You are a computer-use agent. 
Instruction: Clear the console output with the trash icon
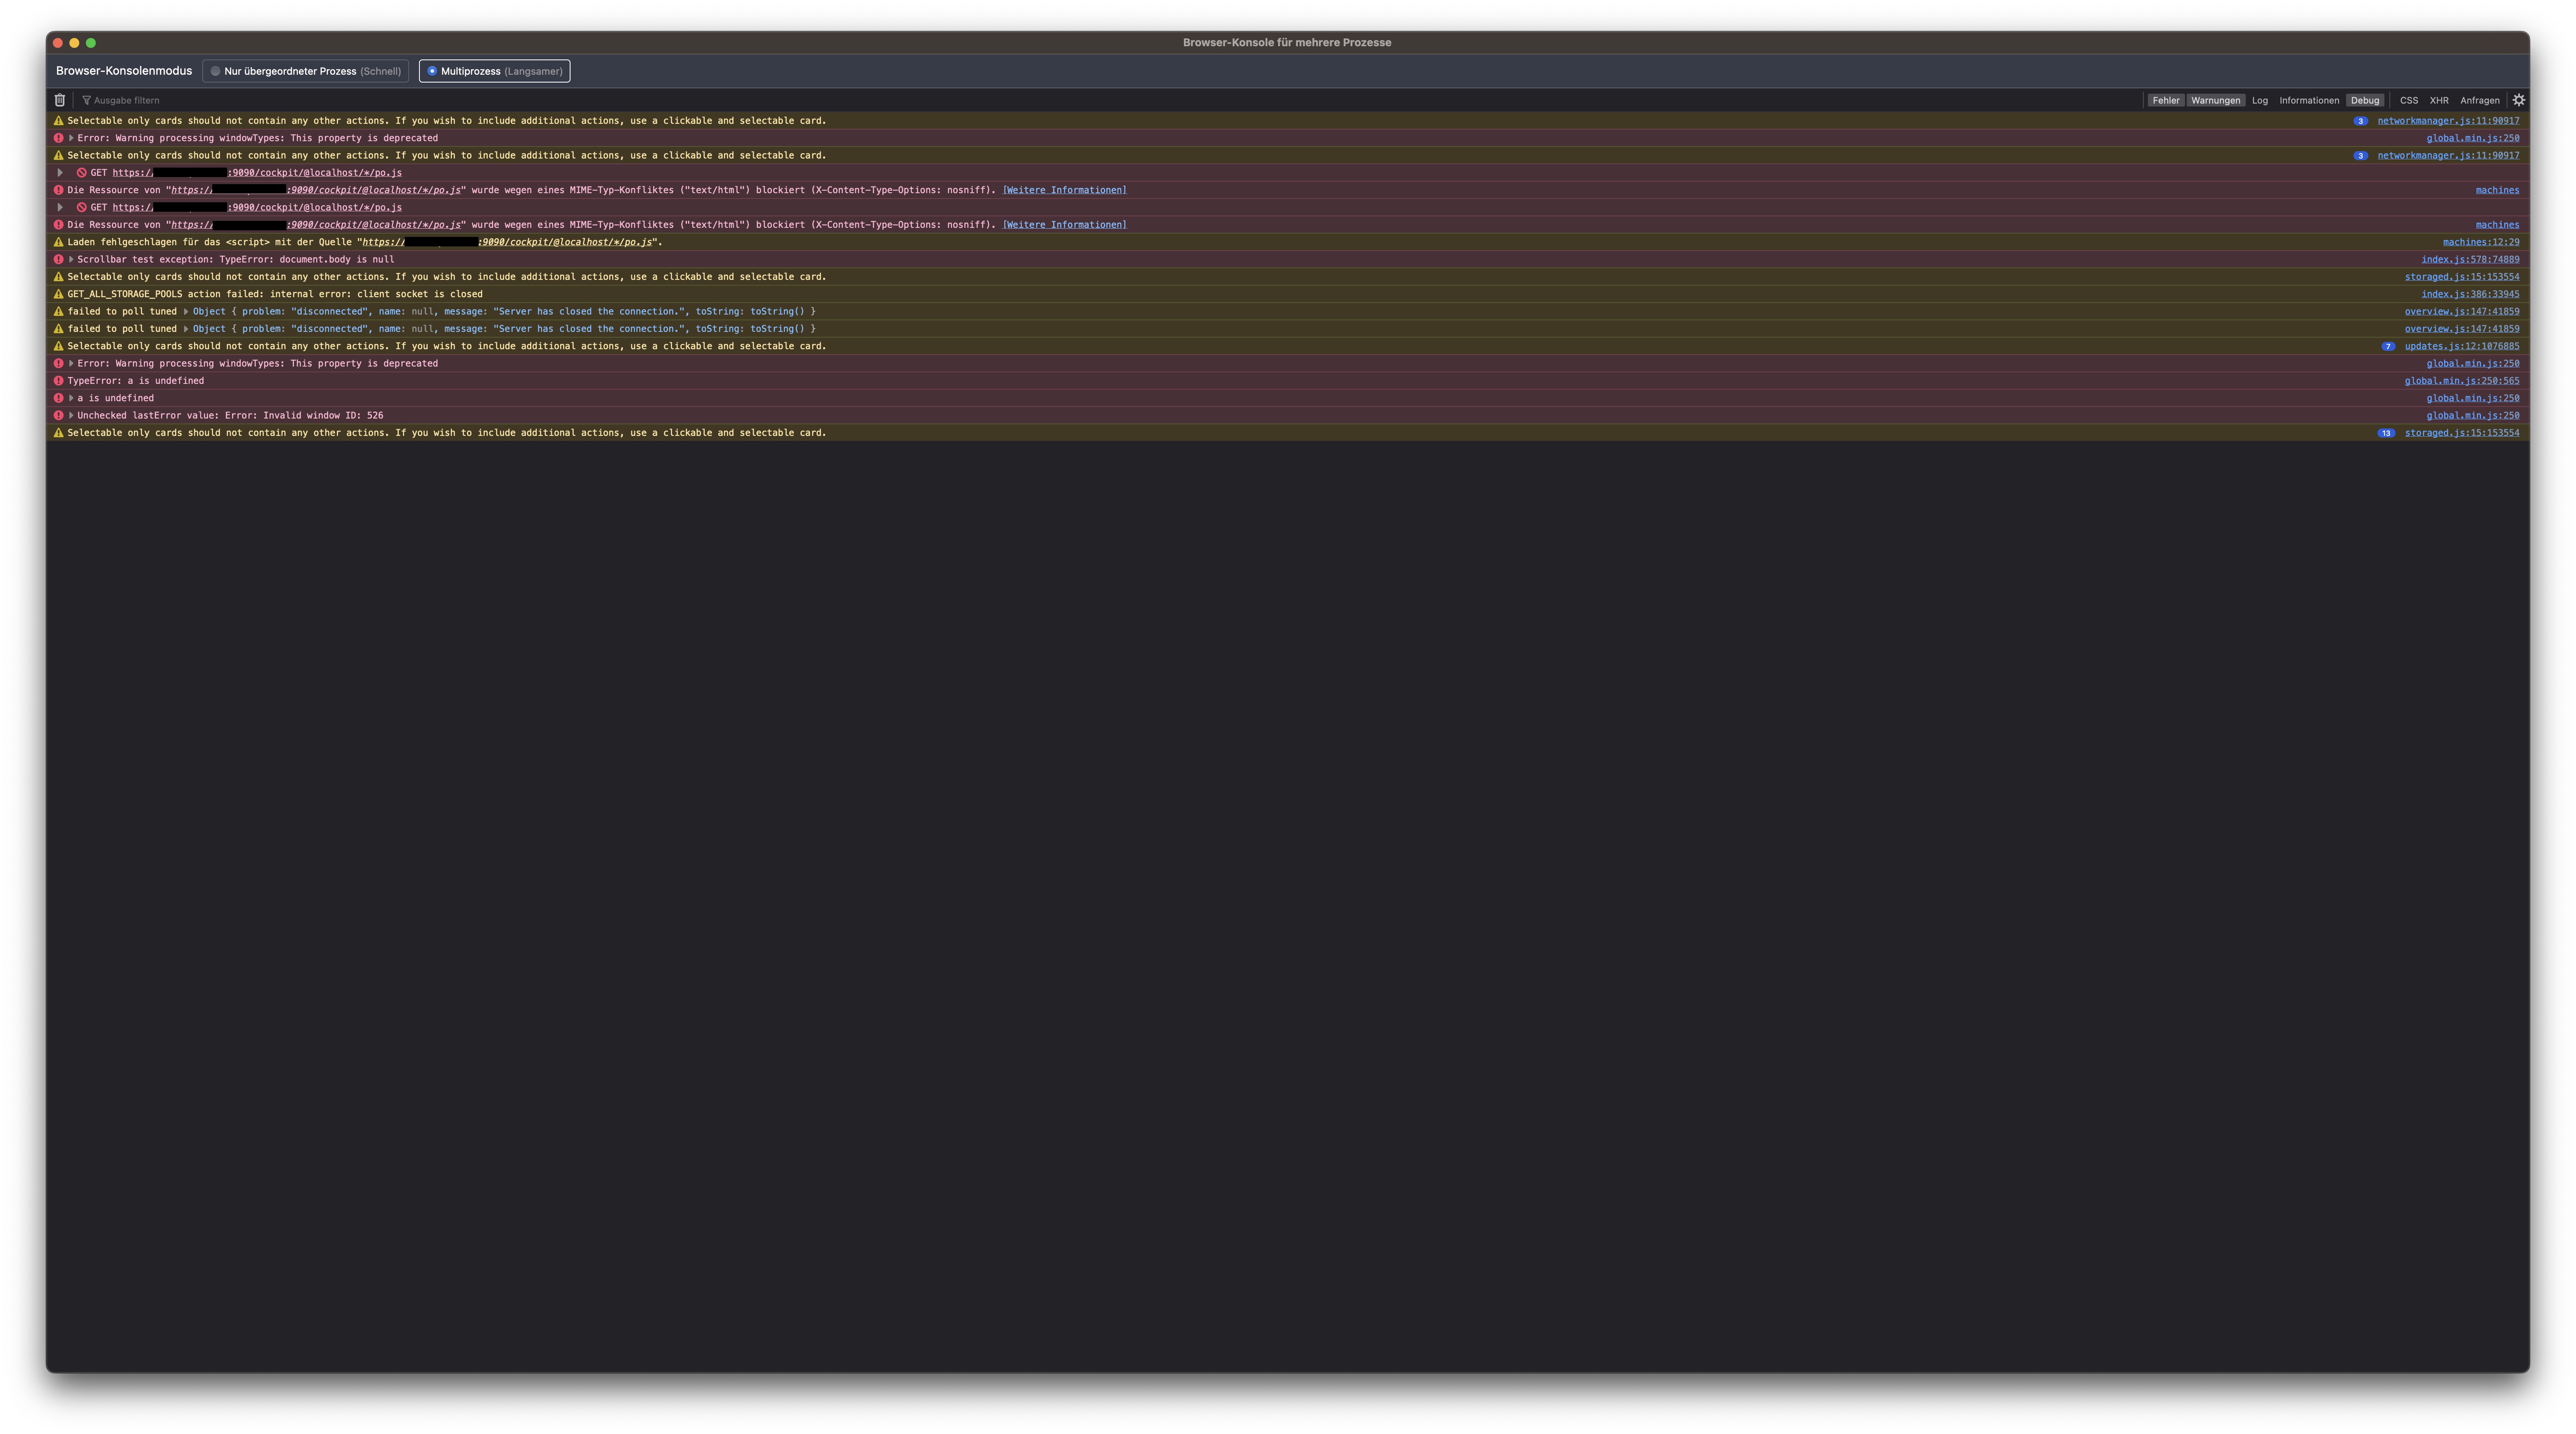(x=60, y=100)
